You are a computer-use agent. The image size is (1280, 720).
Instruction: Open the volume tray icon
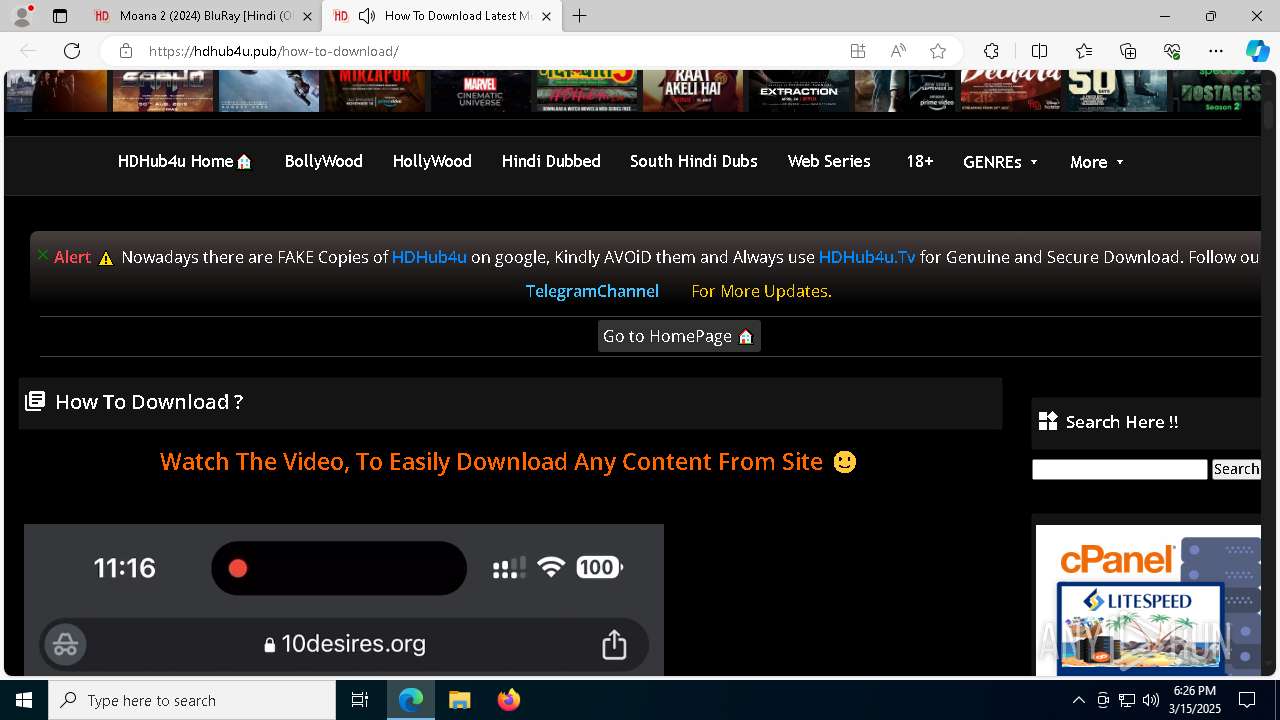[x=1151, y=700]
